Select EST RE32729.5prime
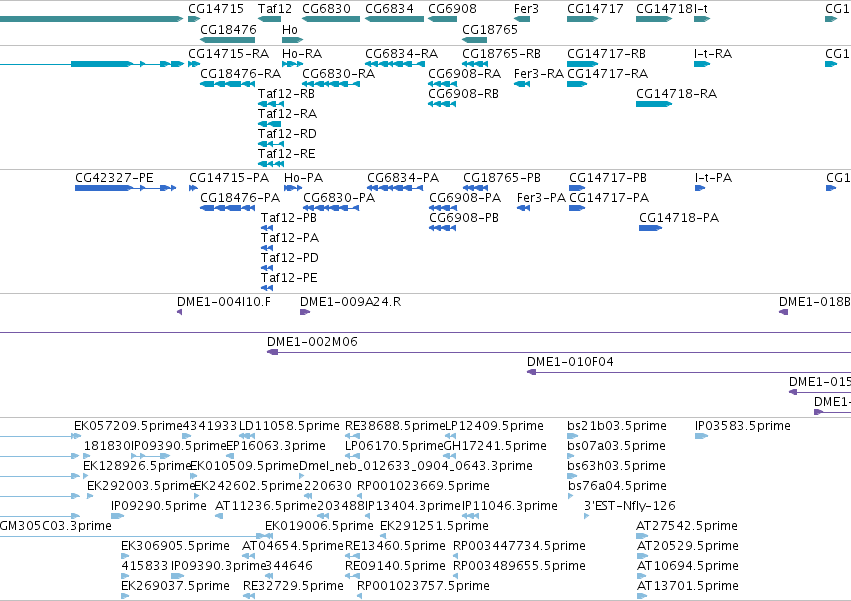 point(294,586)
